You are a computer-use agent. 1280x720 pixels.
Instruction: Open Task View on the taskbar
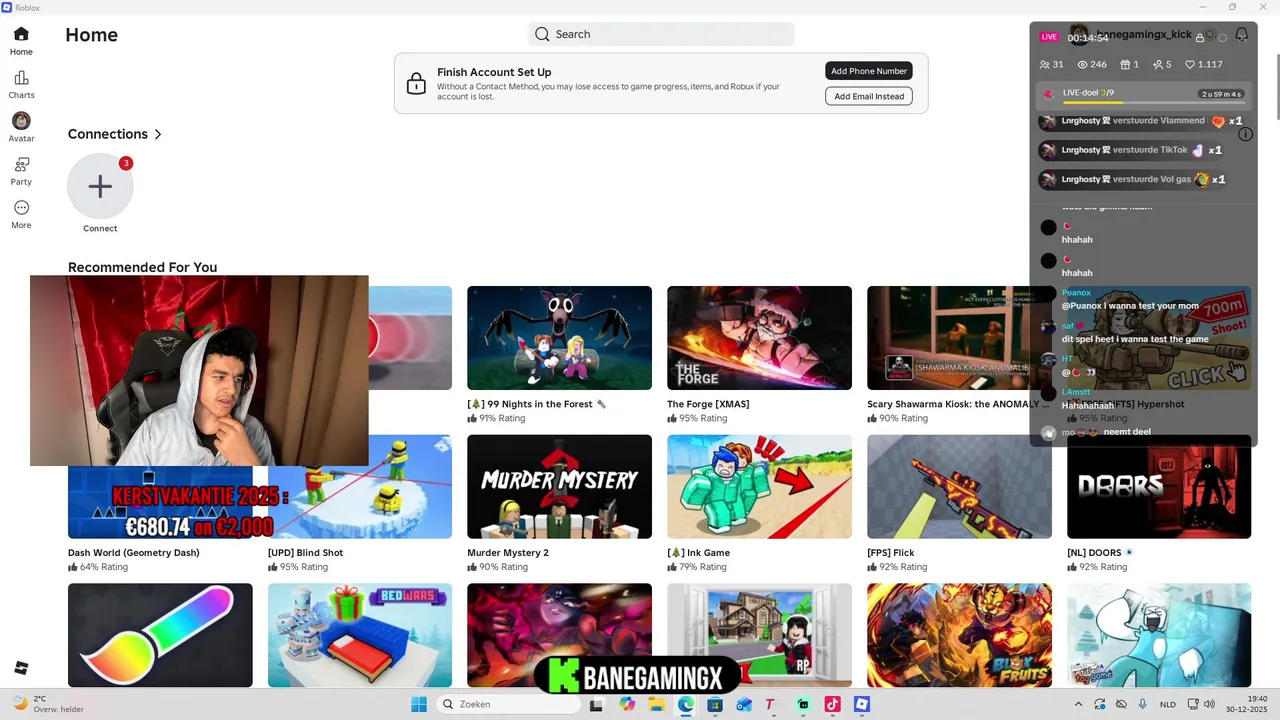tap(596, 704)
